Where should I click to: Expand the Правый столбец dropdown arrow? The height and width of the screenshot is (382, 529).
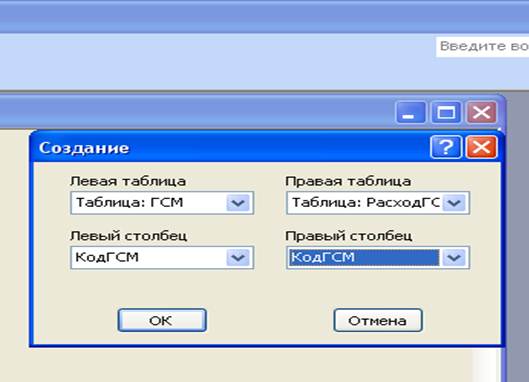coord(454,257)
